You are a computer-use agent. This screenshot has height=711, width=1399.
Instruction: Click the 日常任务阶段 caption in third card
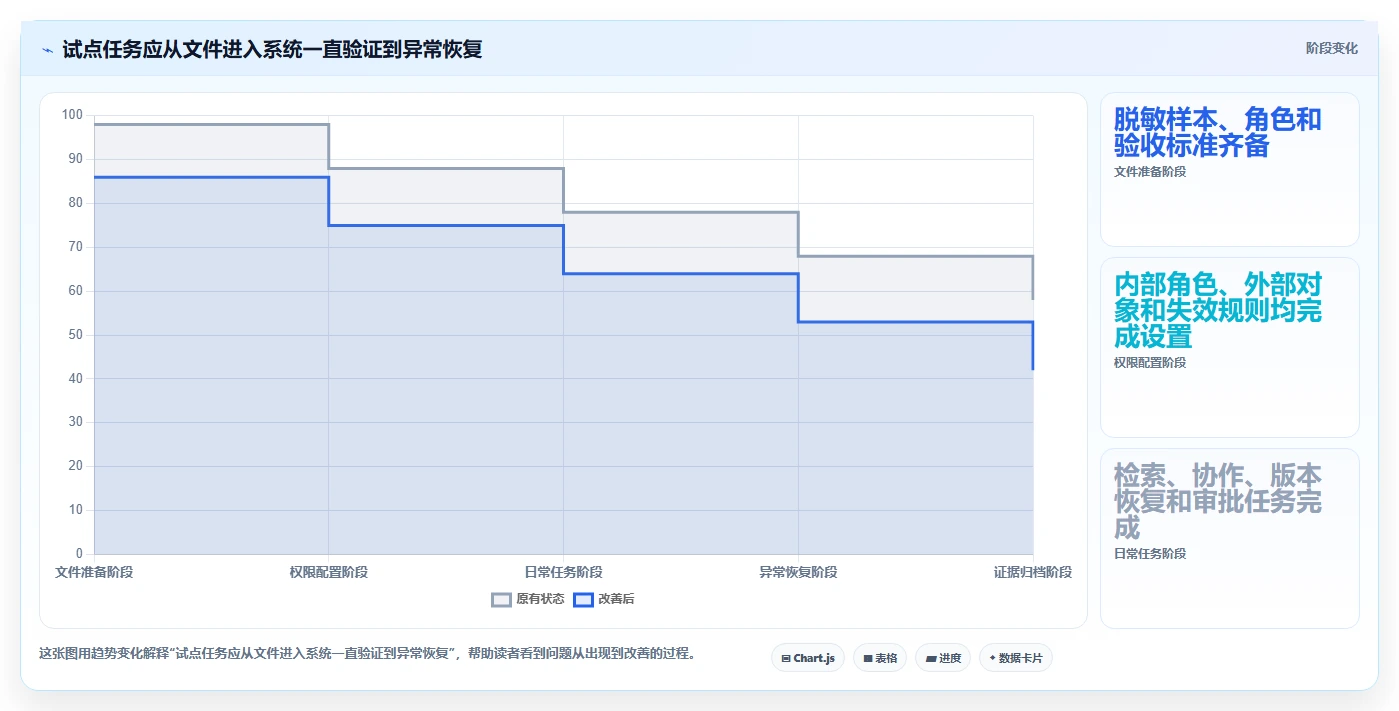1150,553
